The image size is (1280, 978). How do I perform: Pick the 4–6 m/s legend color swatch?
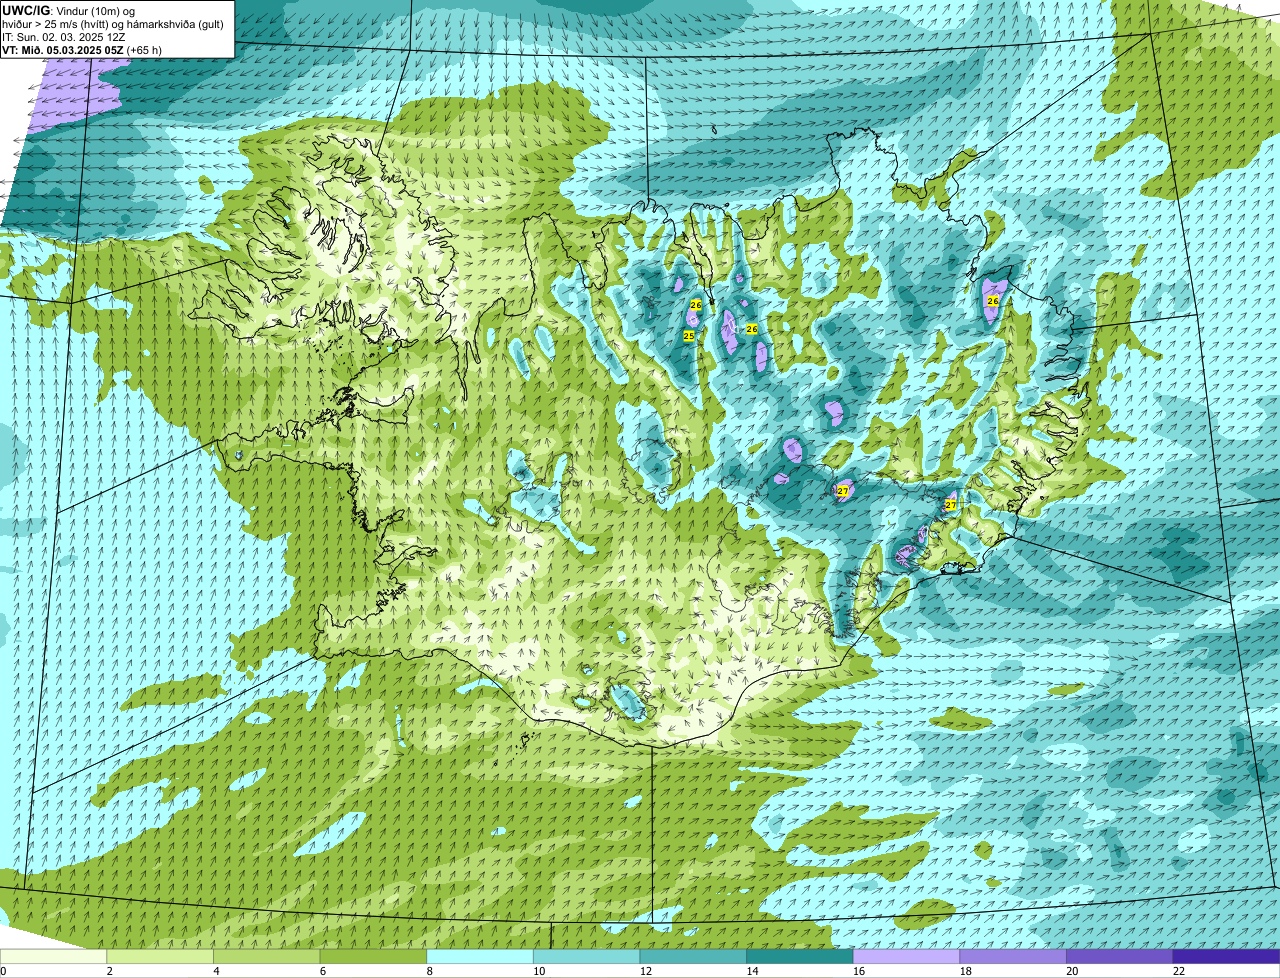(x=266, y=956)
